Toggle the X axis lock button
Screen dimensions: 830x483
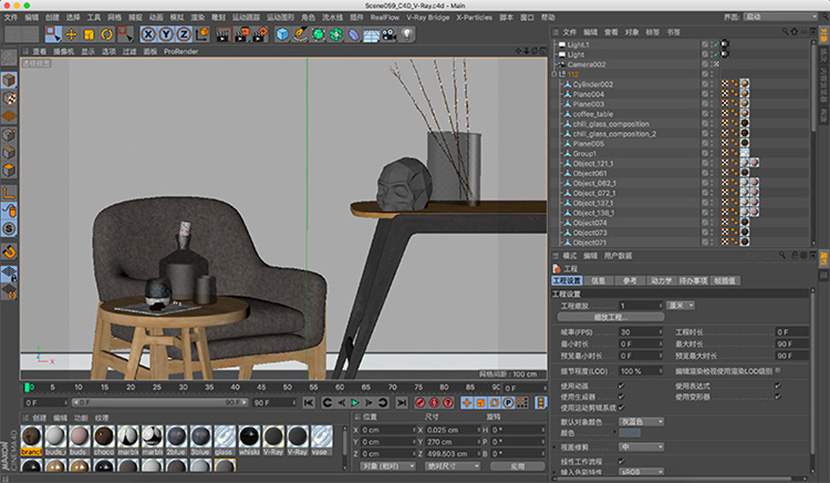tap(149, 34)
